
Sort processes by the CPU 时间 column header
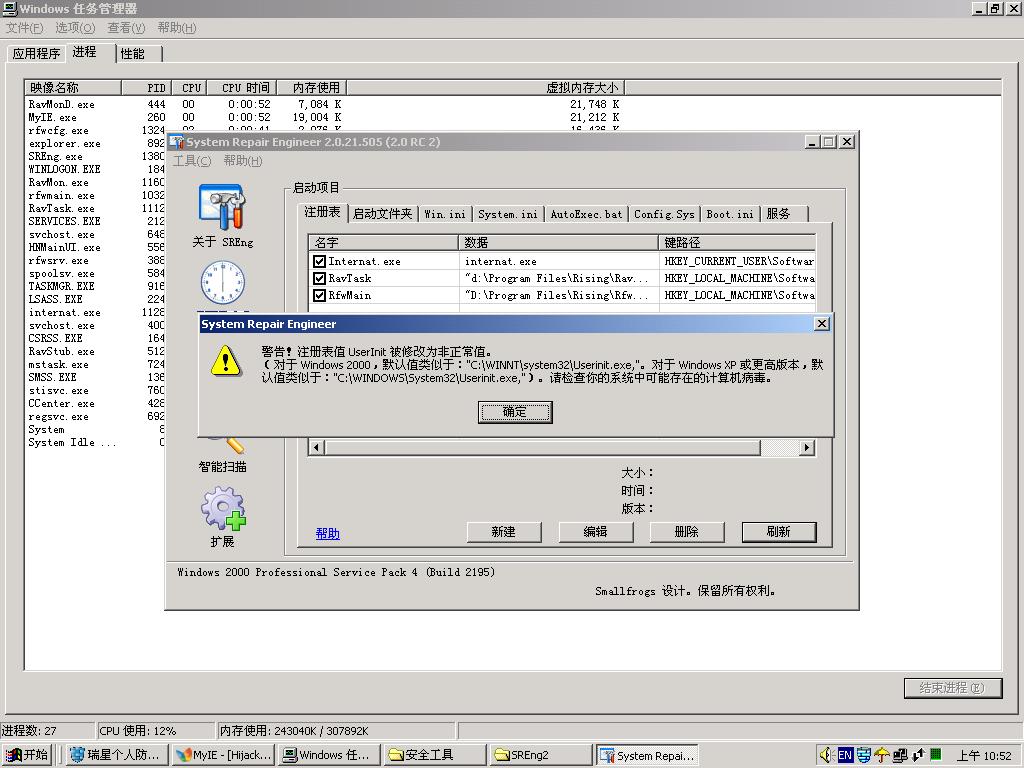click(x=241, y=87)
